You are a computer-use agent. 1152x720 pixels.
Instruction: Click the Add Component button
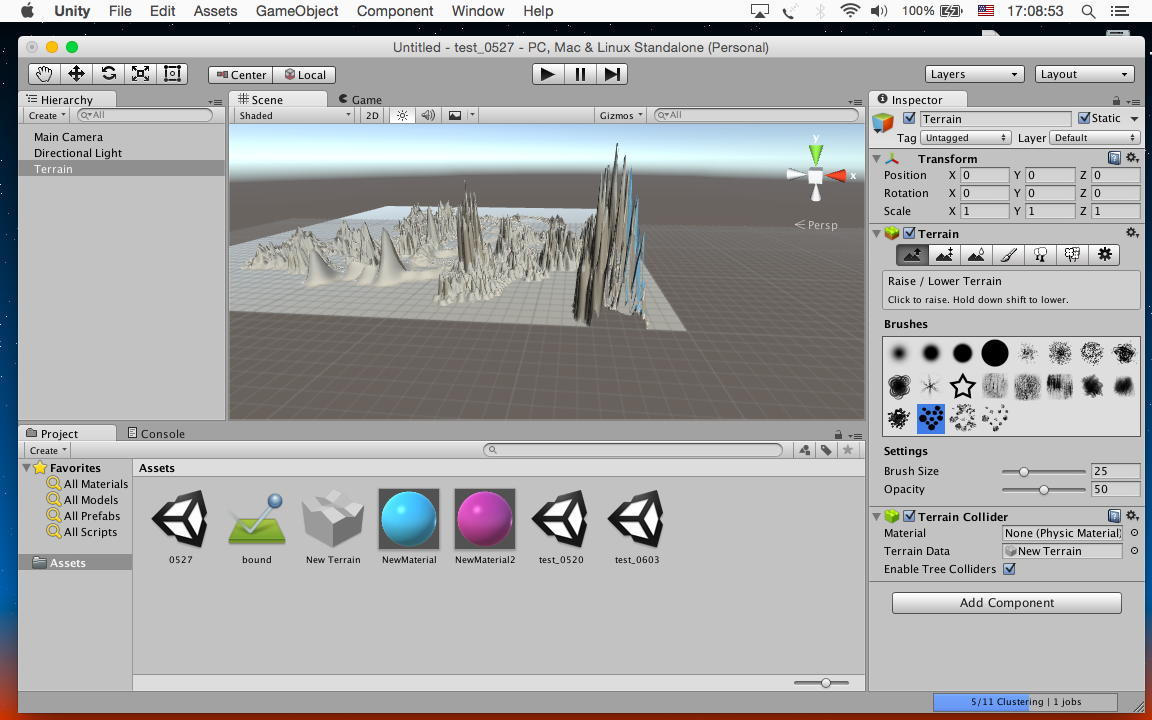tap(1006, 603)
